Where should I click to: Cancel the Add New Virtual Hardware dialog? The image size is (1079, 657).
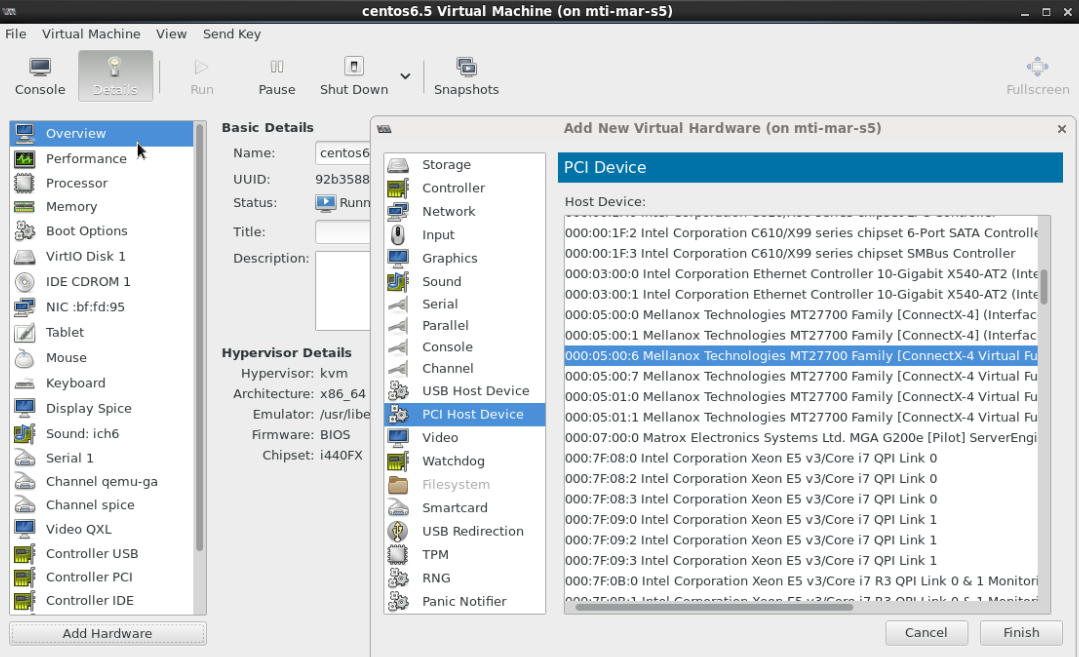(926, 632)
